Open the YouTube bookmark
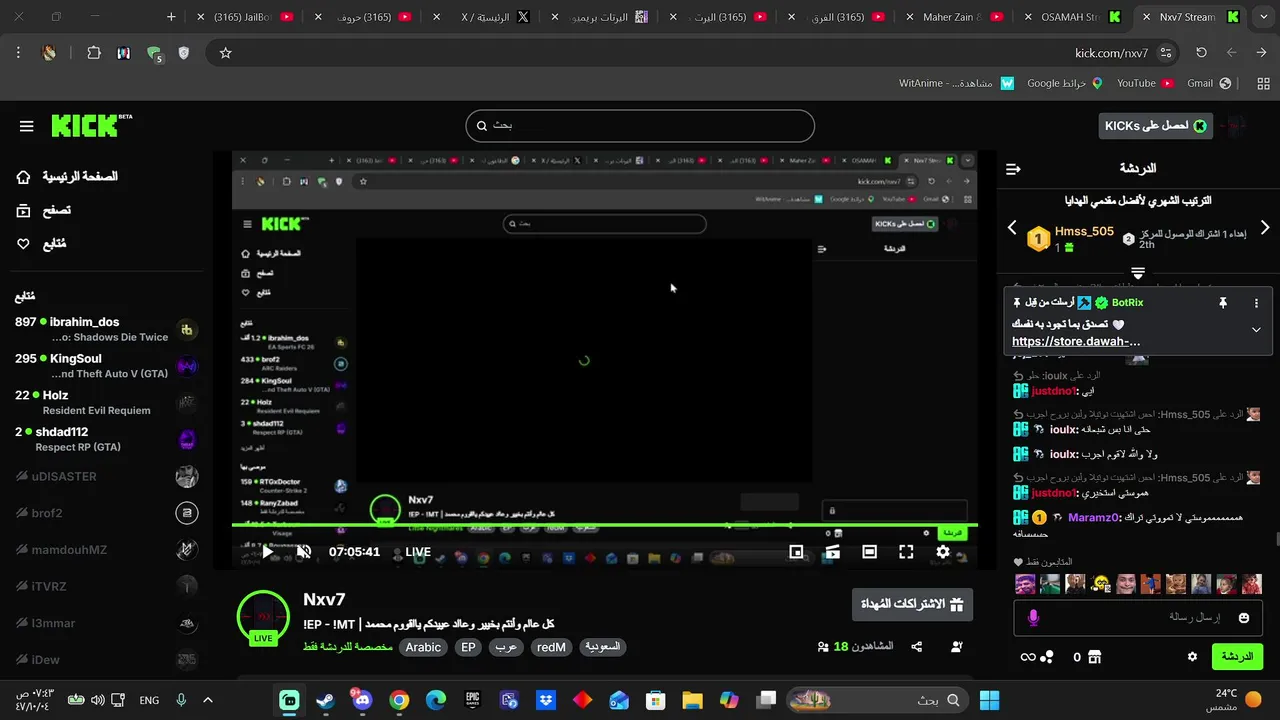Screen dimensions: 1280x720 1144,84
